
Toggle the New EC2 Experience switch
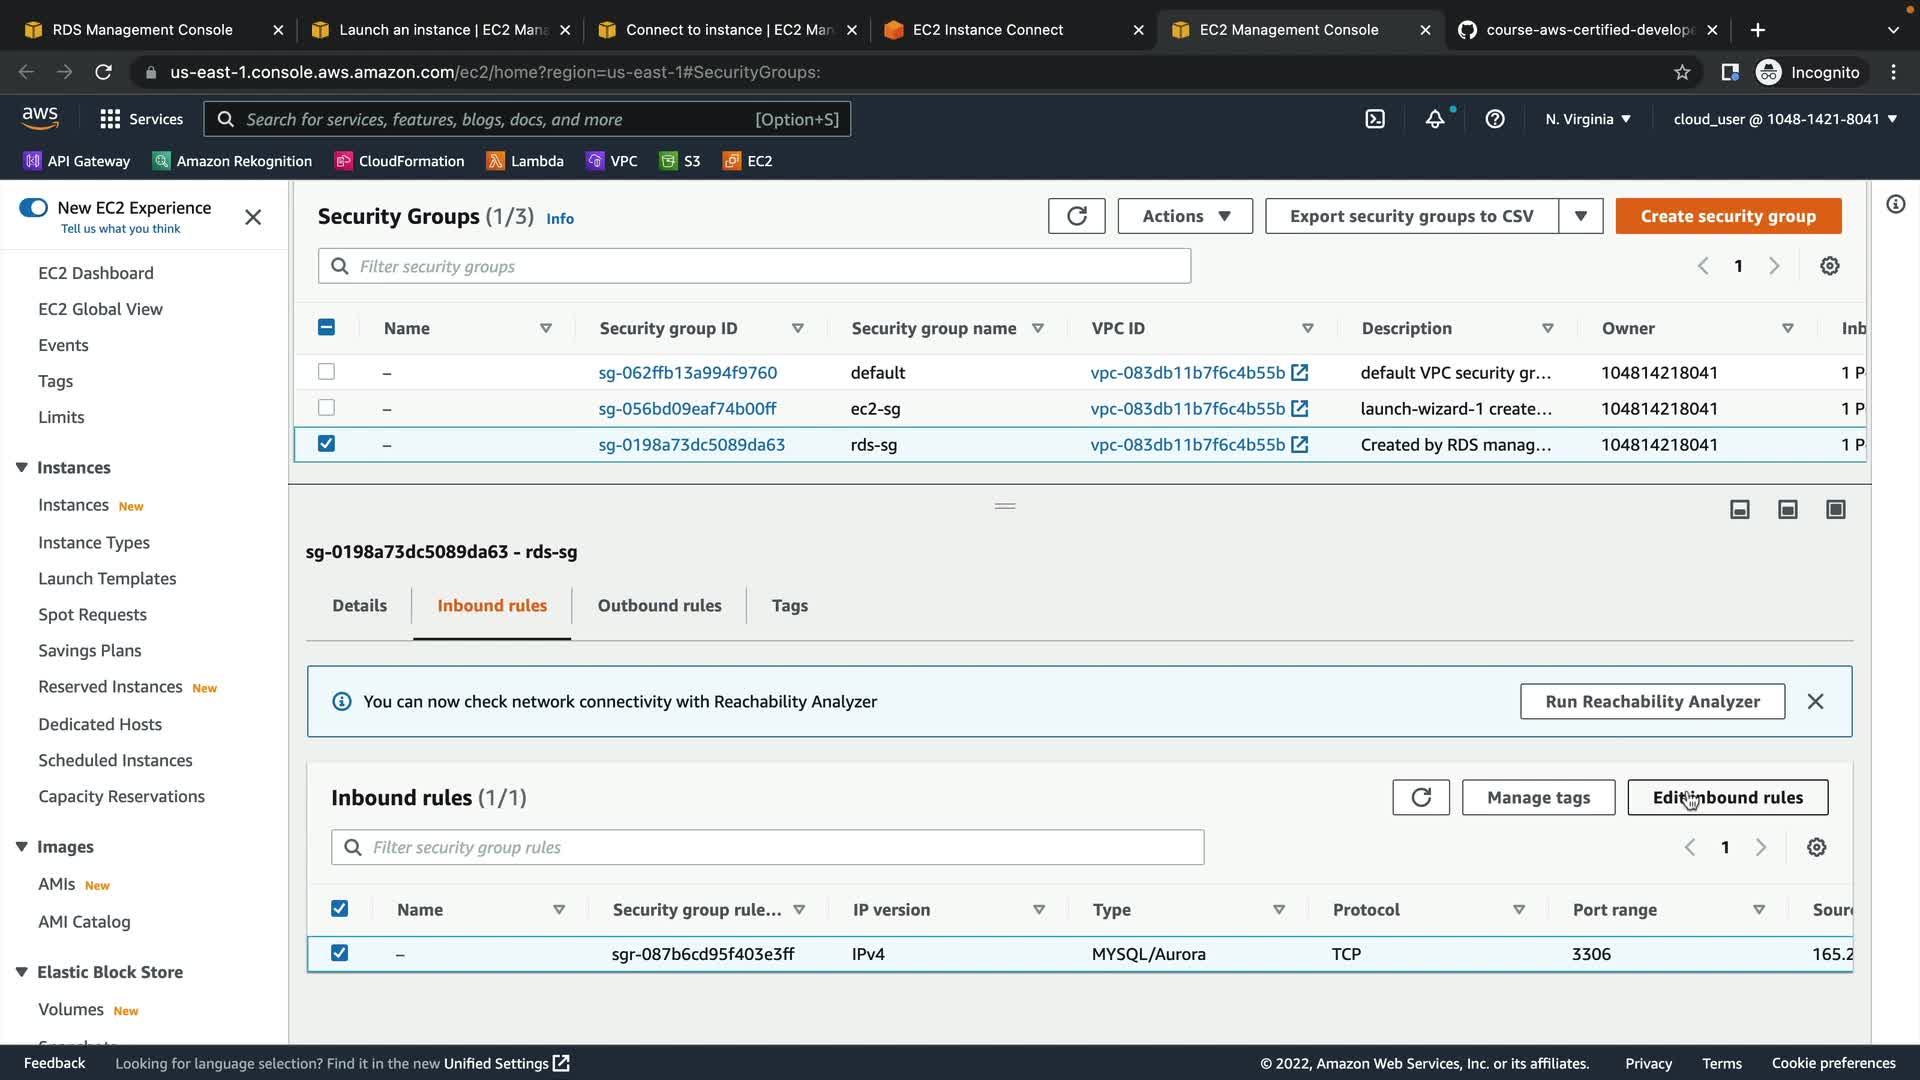[x=34, y=208]
